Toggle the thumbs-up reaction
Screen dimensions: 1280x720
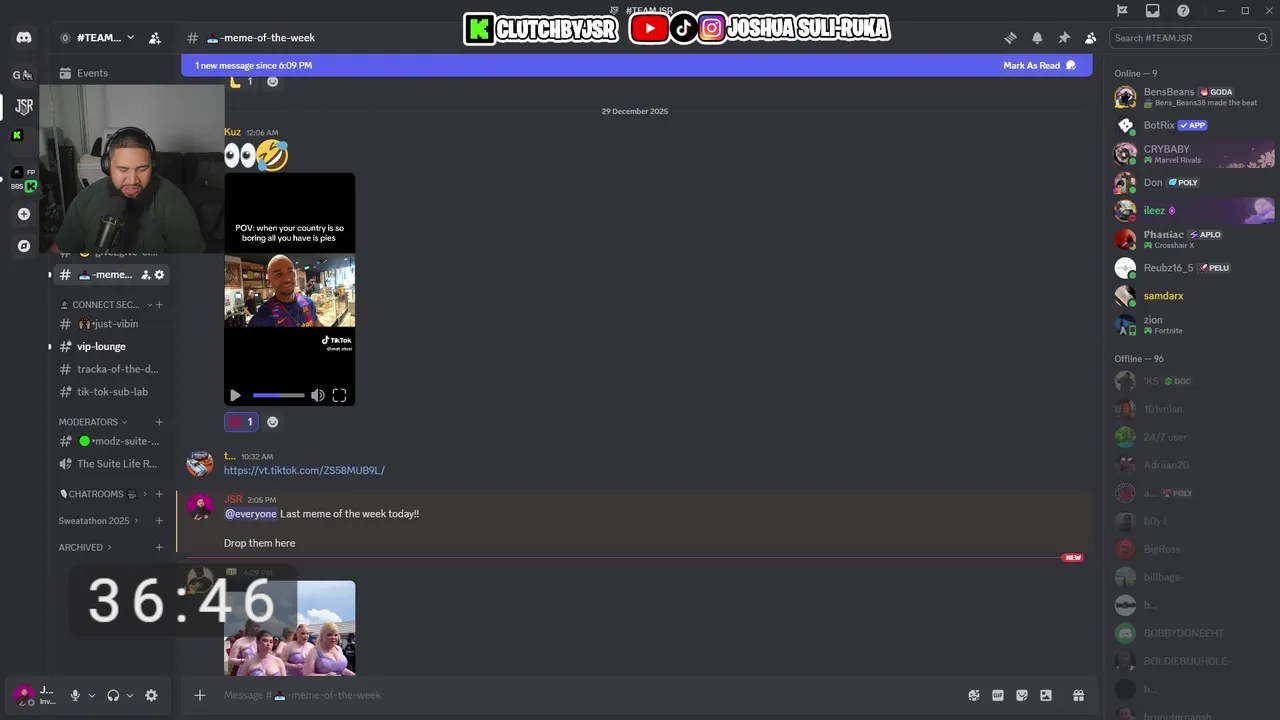coord(241,81)
